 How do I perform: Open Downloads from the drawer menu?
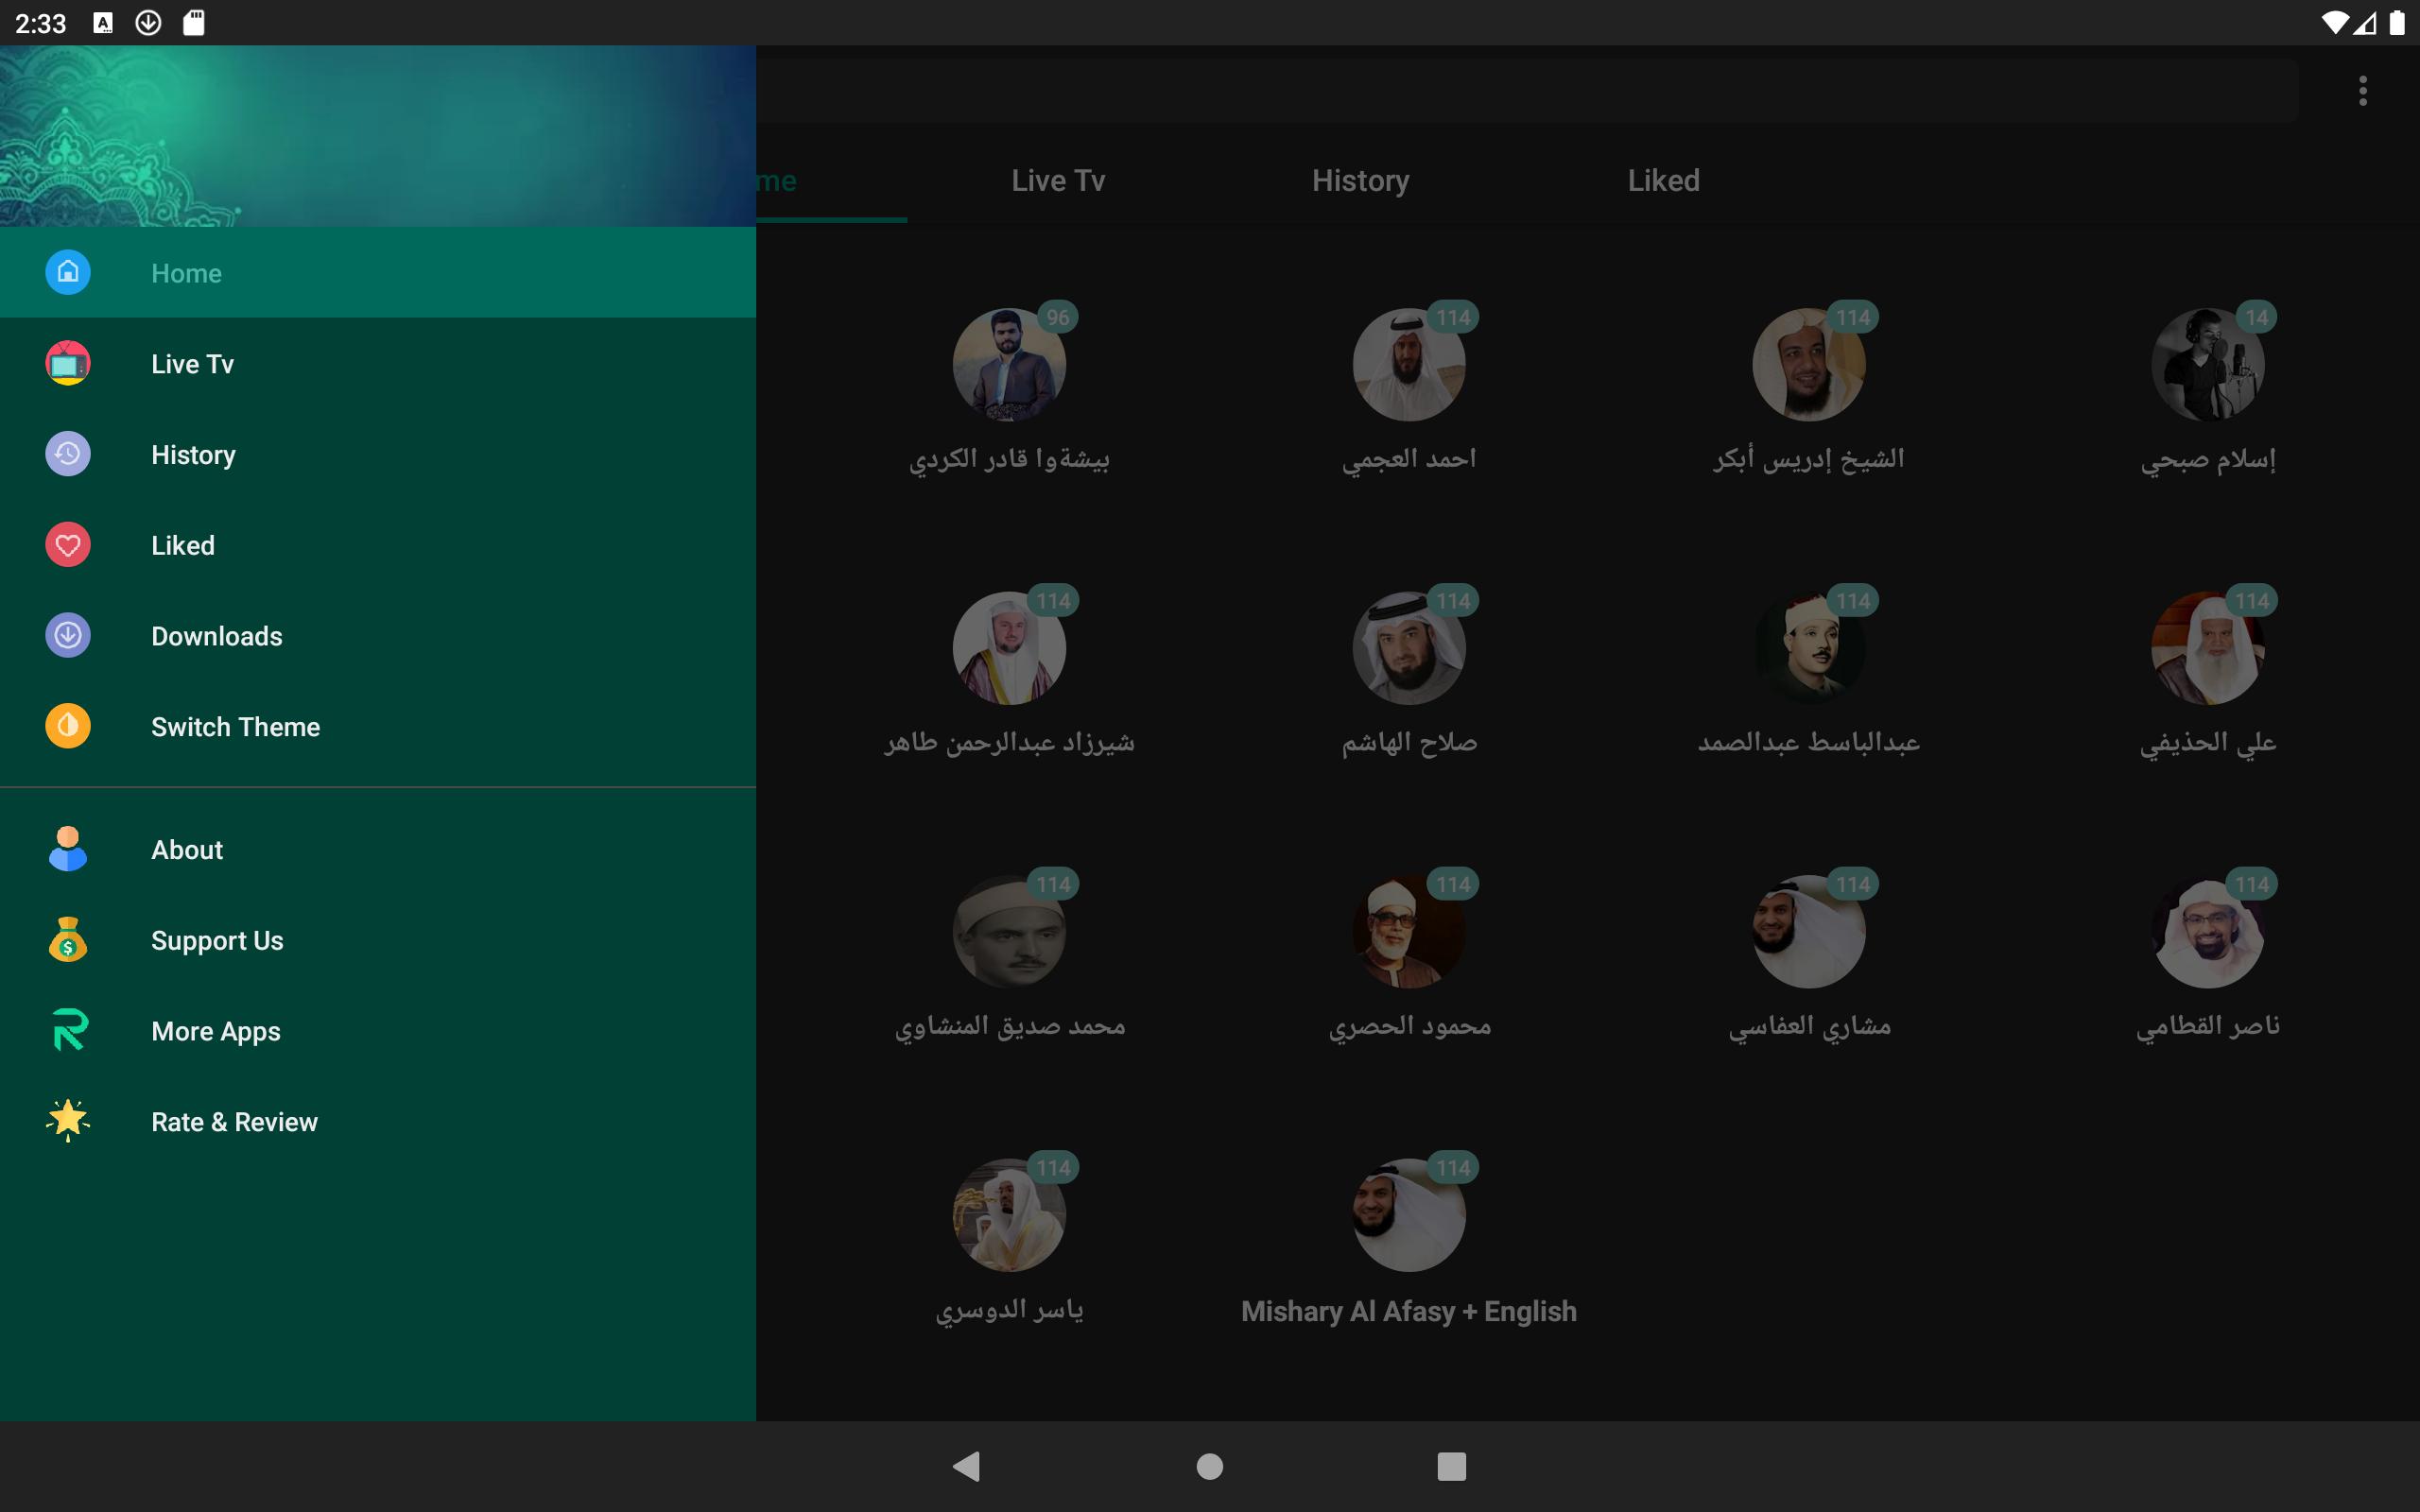(378, 635)
